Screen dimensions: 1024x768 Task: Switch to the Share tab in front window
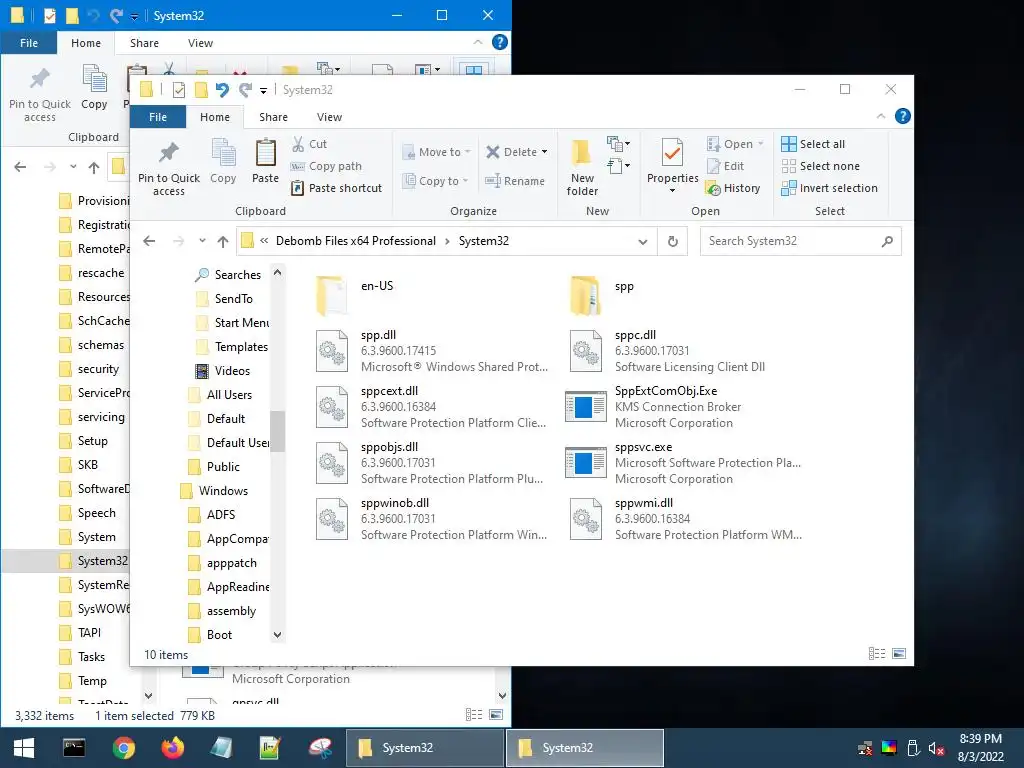(273, 117)
